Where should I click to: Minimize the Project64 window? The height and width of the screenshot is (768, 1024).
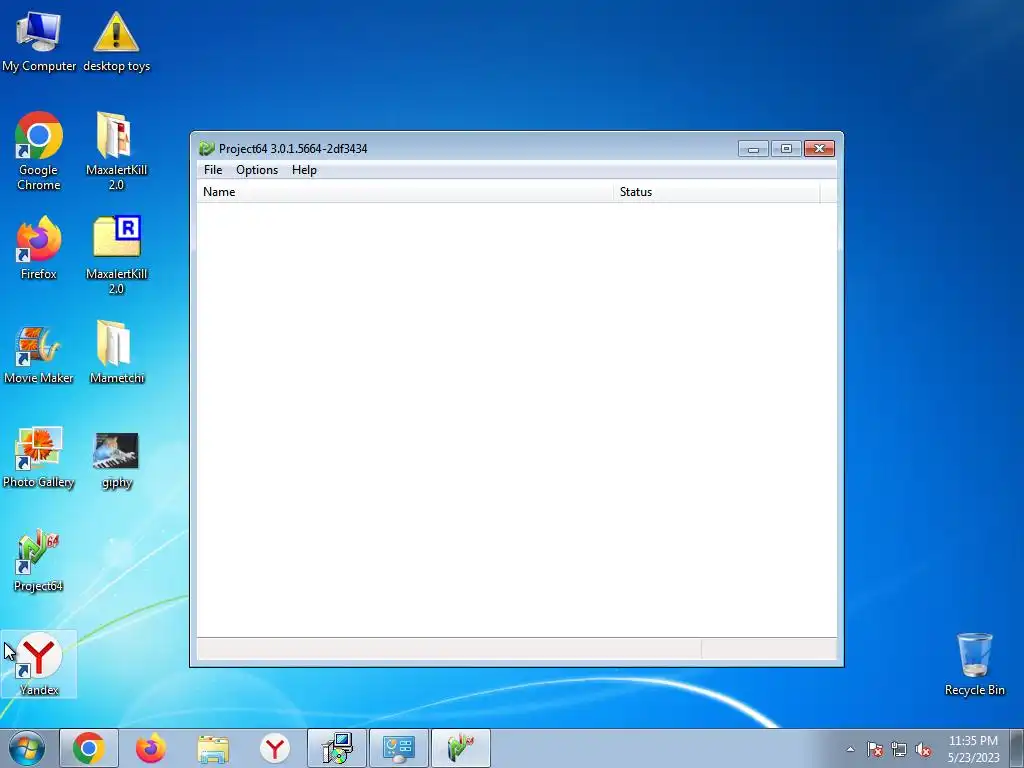753,149
